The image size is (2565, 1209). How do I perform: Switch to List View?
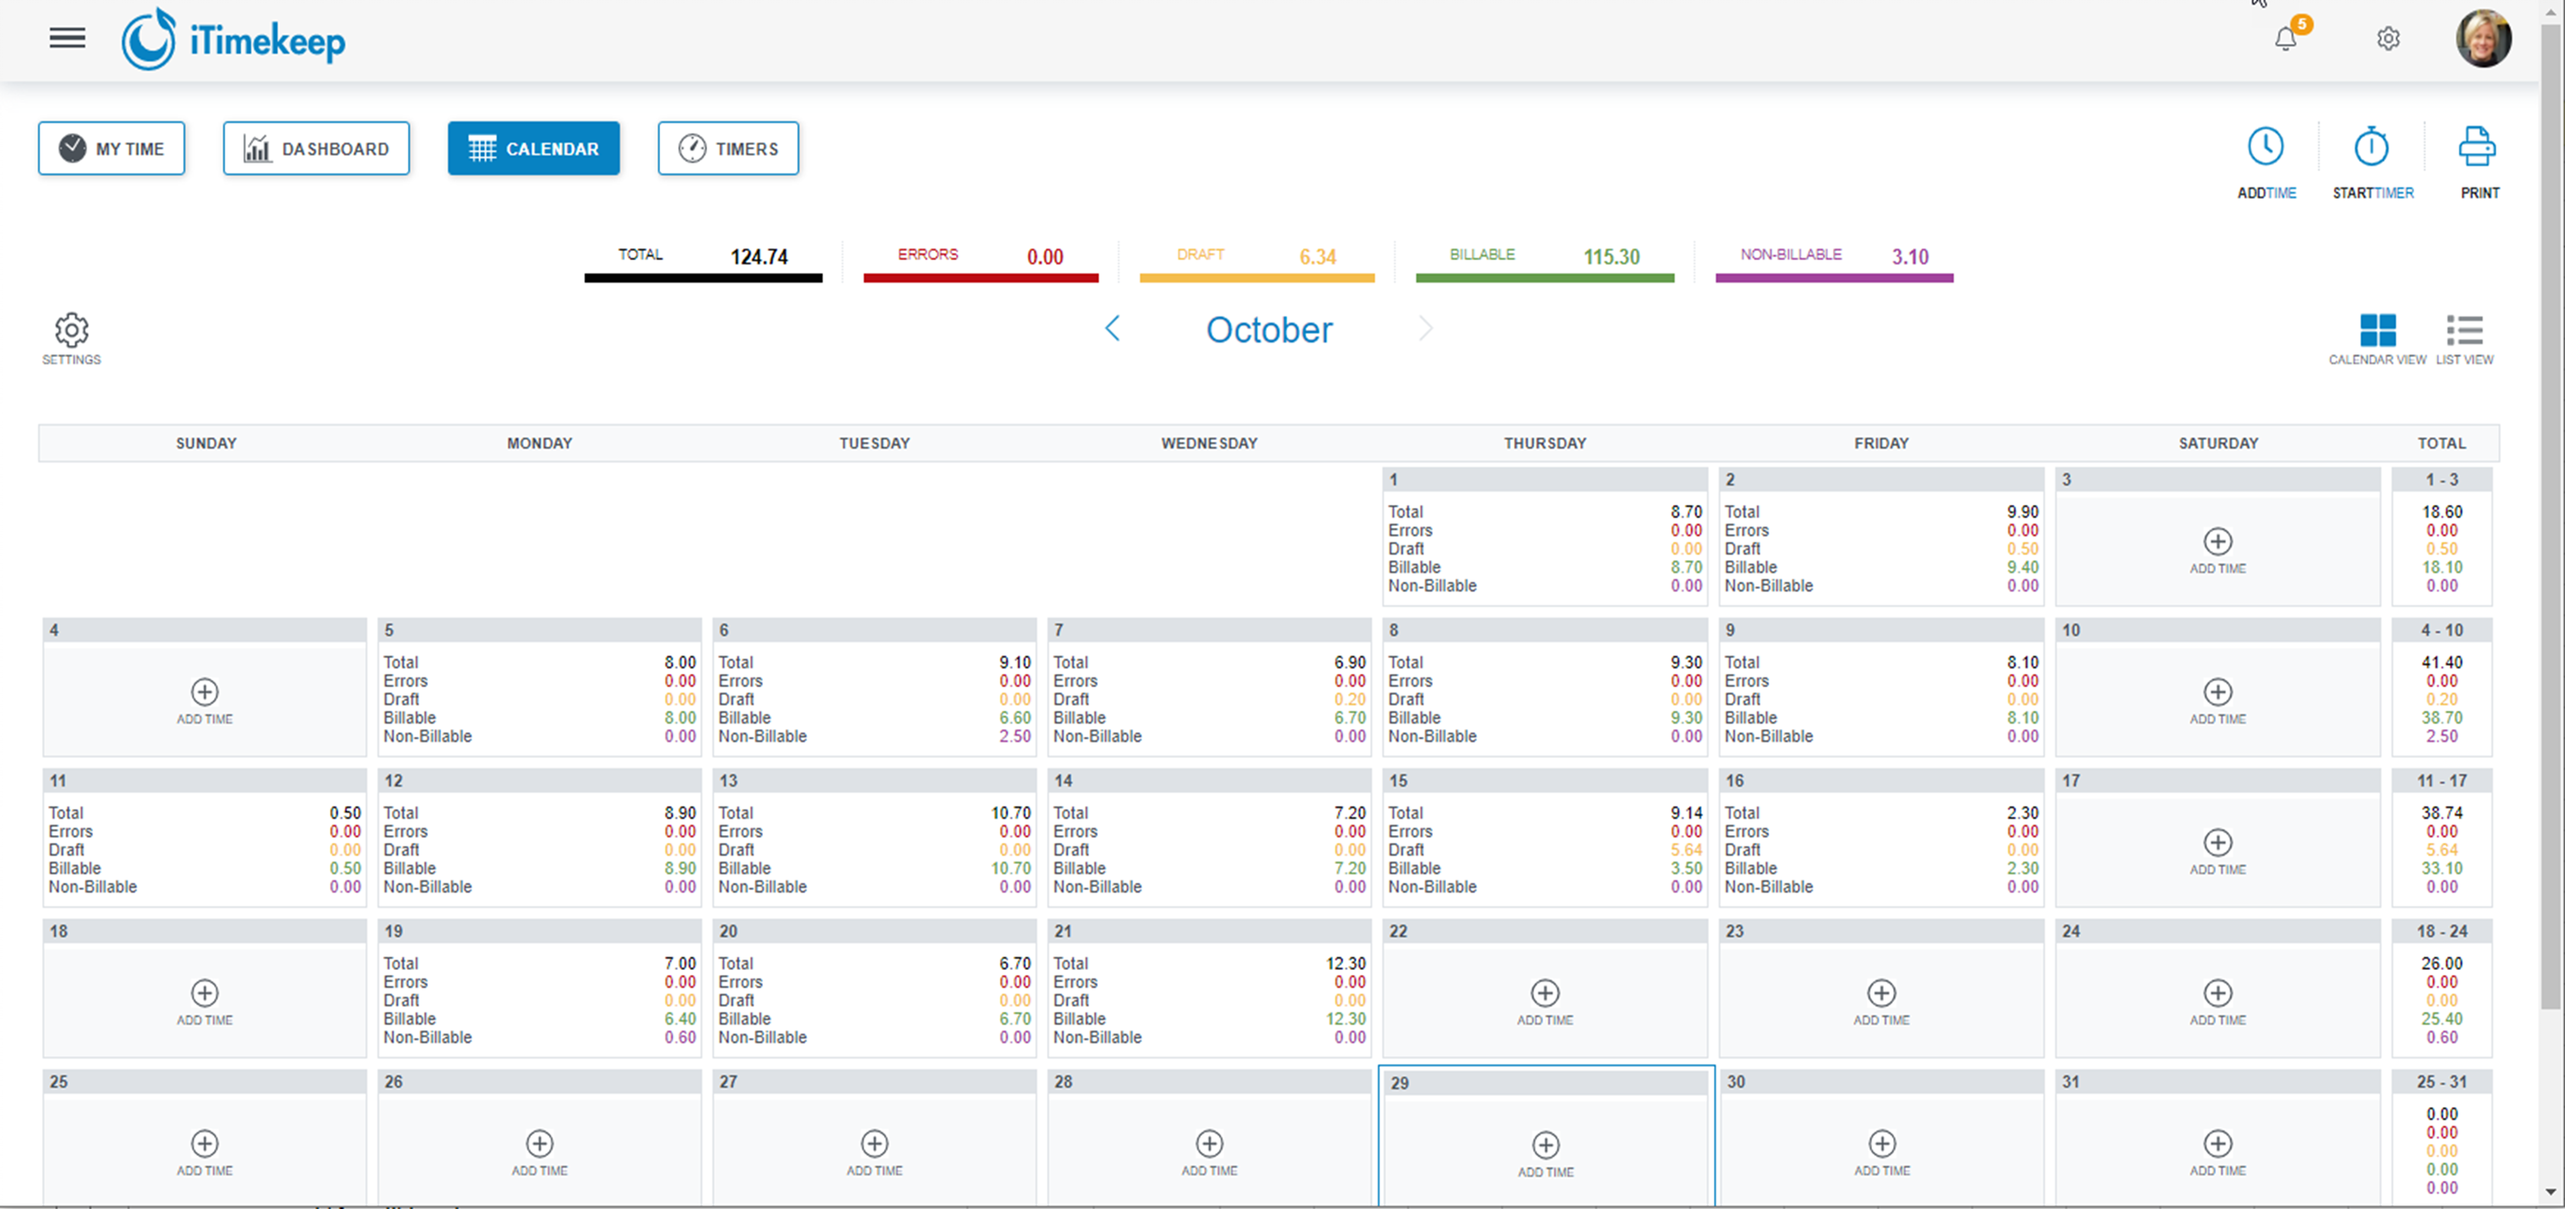pyautogui.click(x=2464, y=331)
